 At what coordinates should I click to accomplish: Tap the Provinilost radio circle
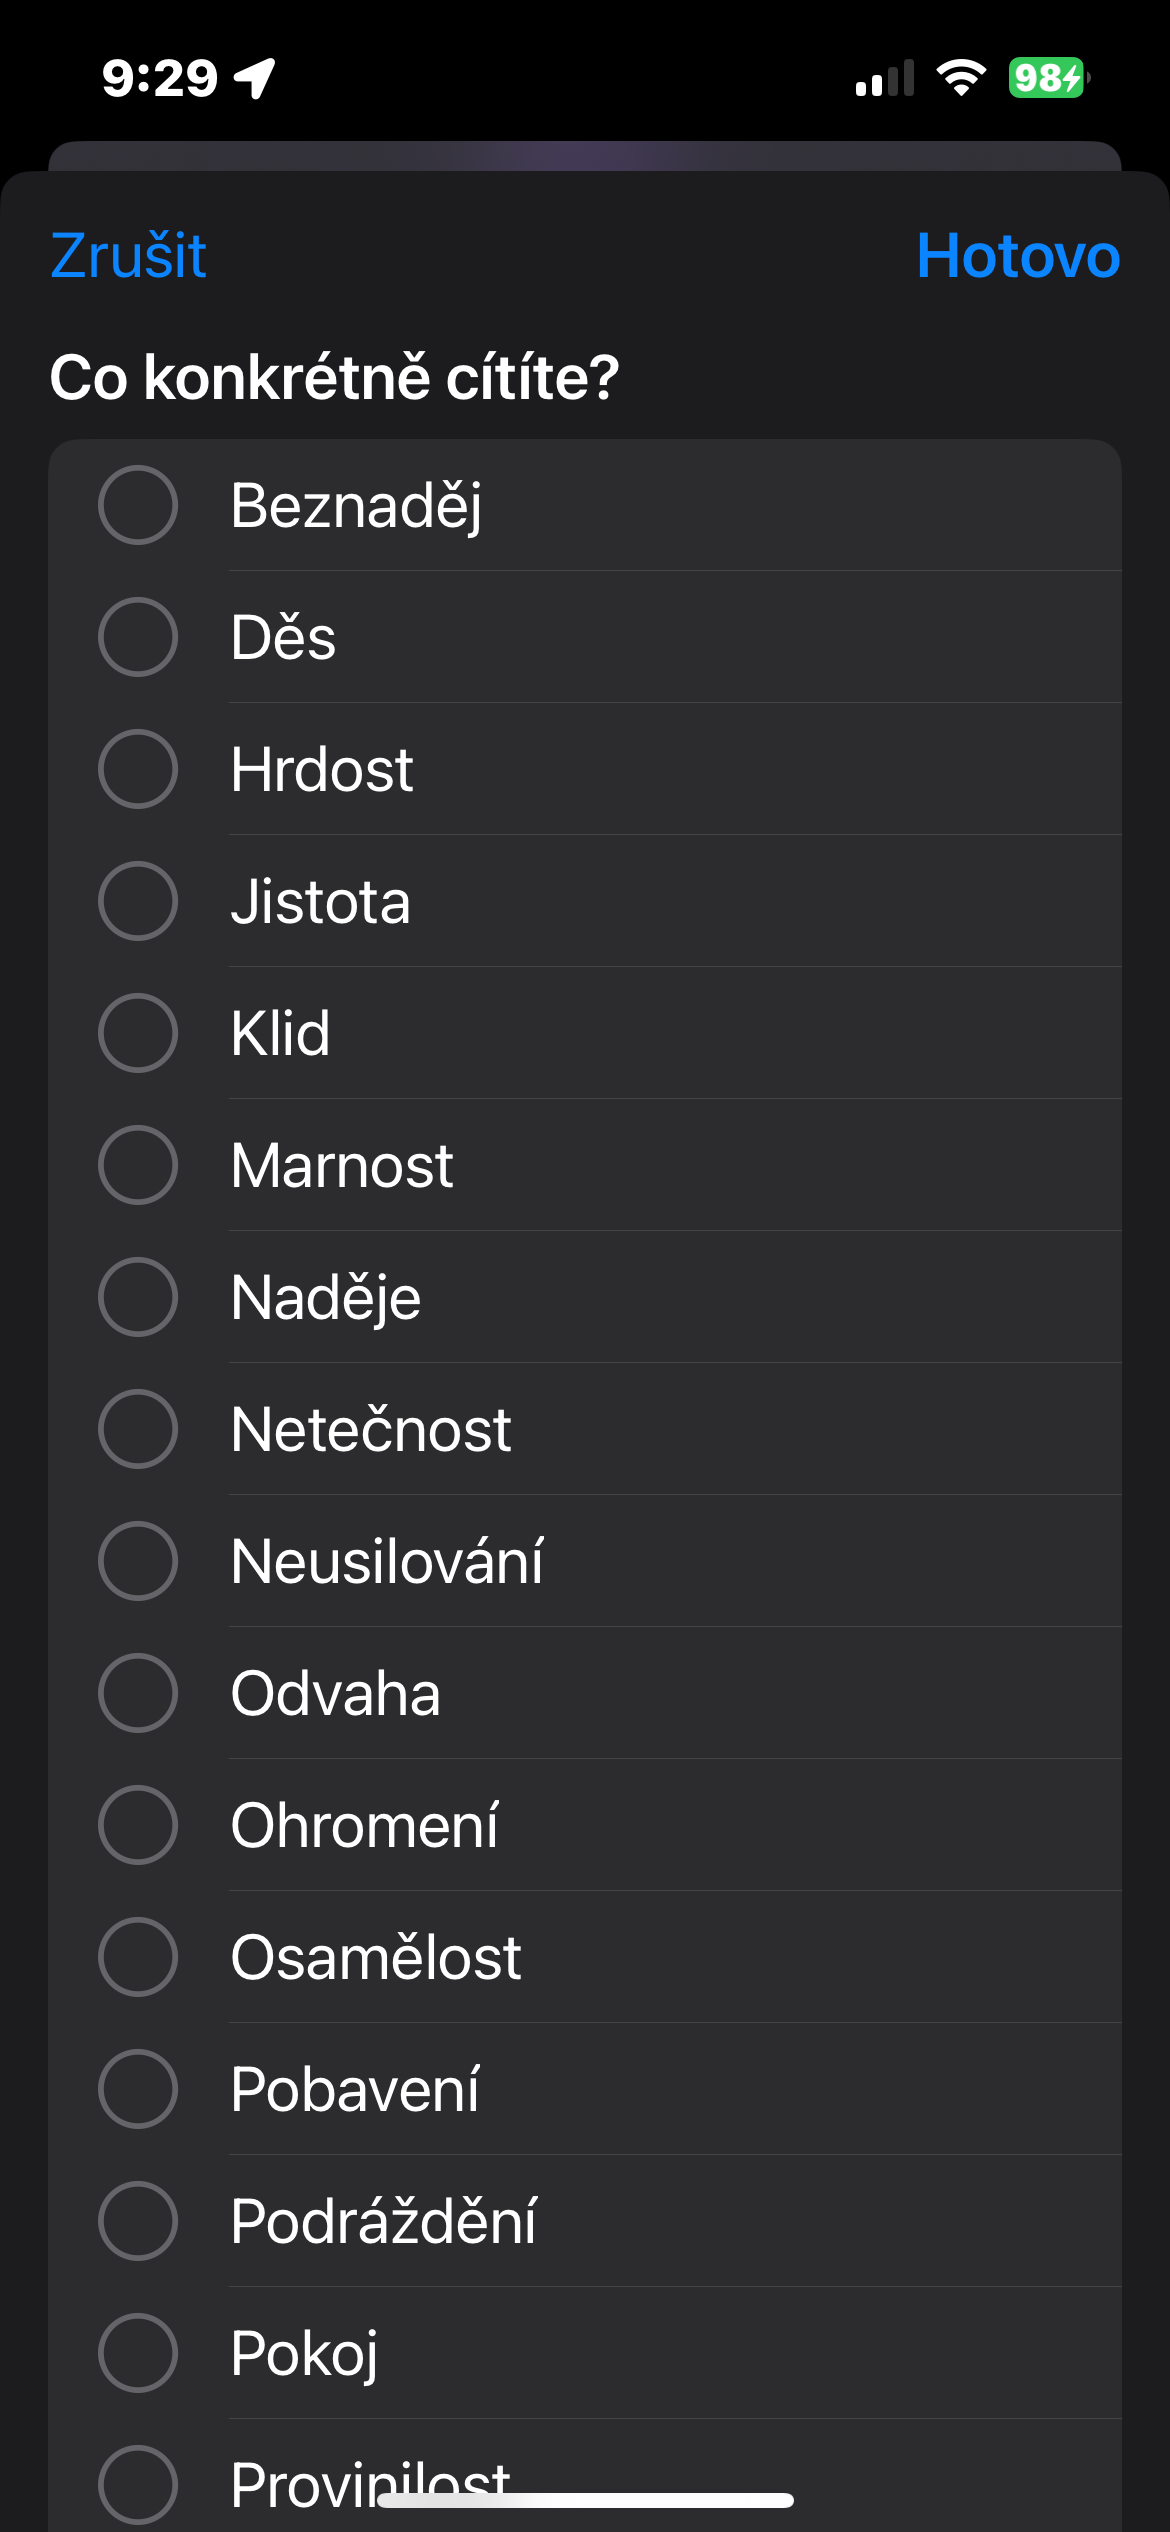tap(138, 2484)
